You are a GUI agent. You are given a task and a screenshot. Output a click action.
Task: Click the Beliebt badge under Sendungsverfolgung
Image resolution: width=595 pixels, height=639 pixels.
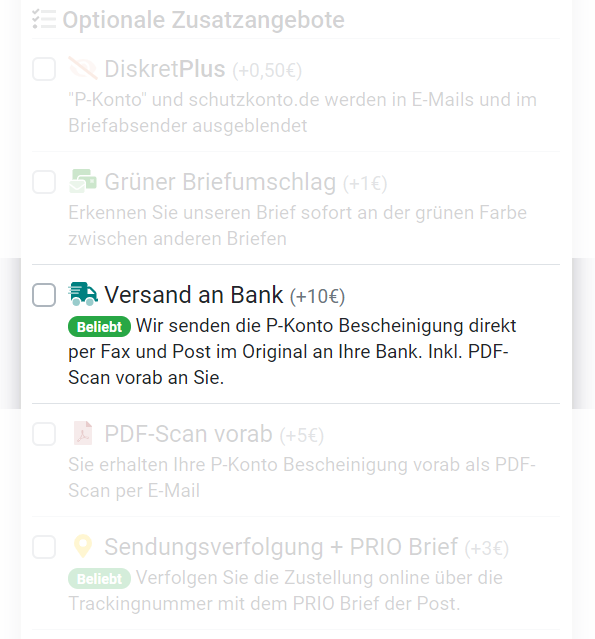click(x=99, y=579)
